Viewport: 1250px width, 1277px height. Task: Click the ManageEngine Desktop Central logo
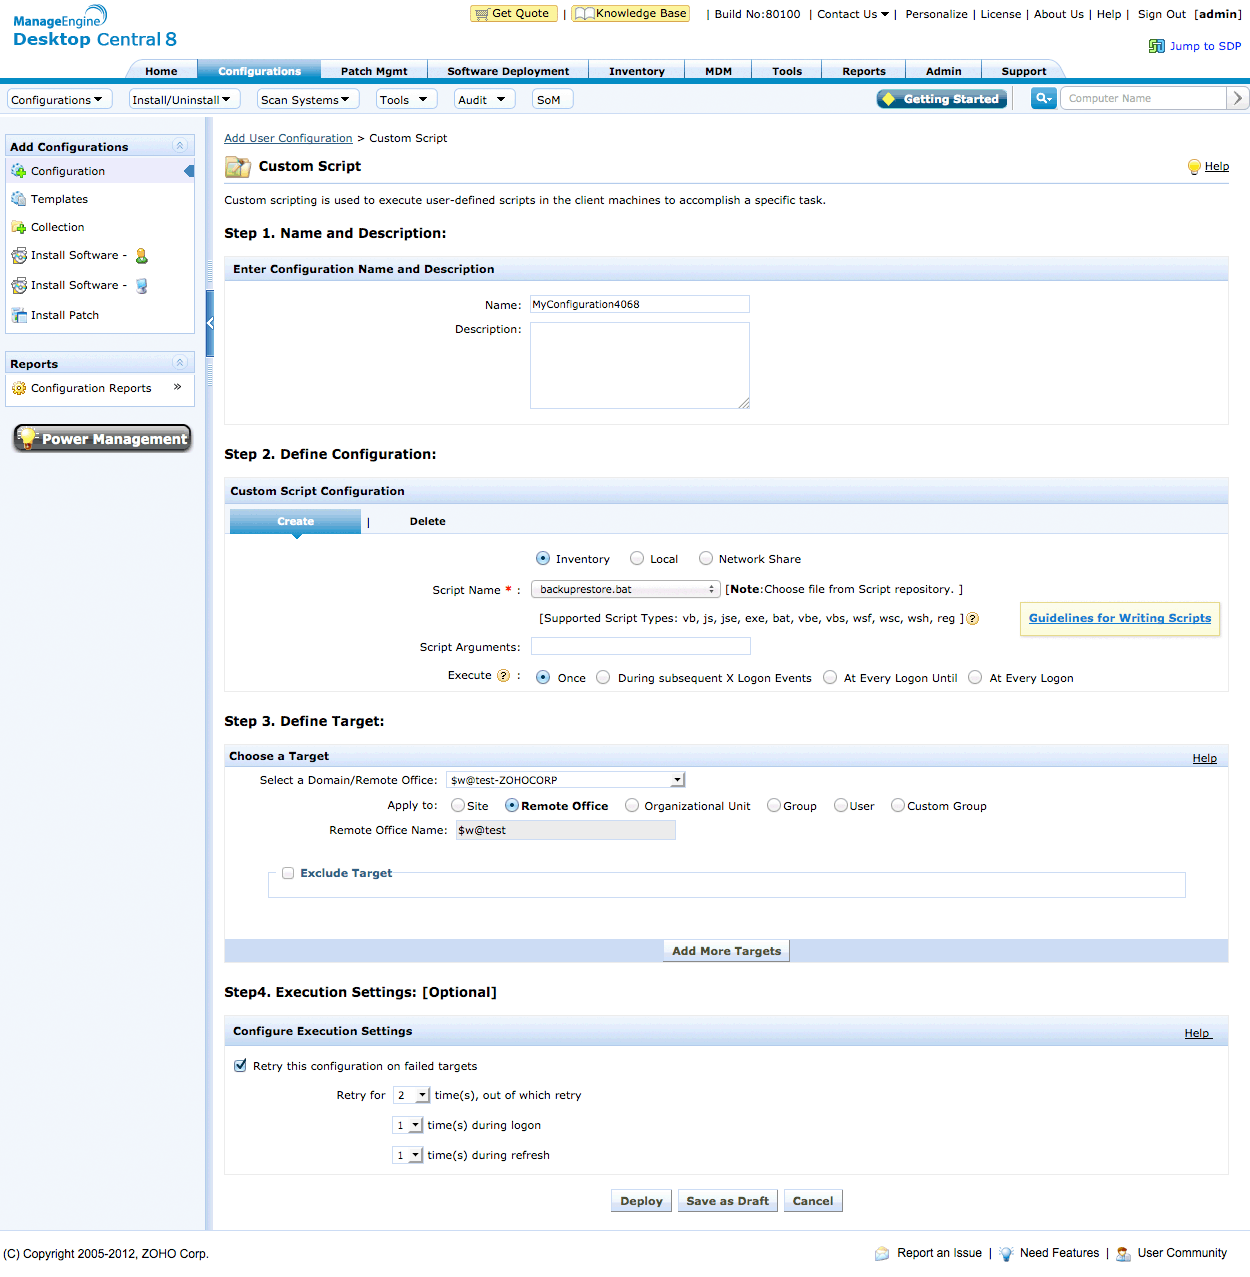(94, 28)
